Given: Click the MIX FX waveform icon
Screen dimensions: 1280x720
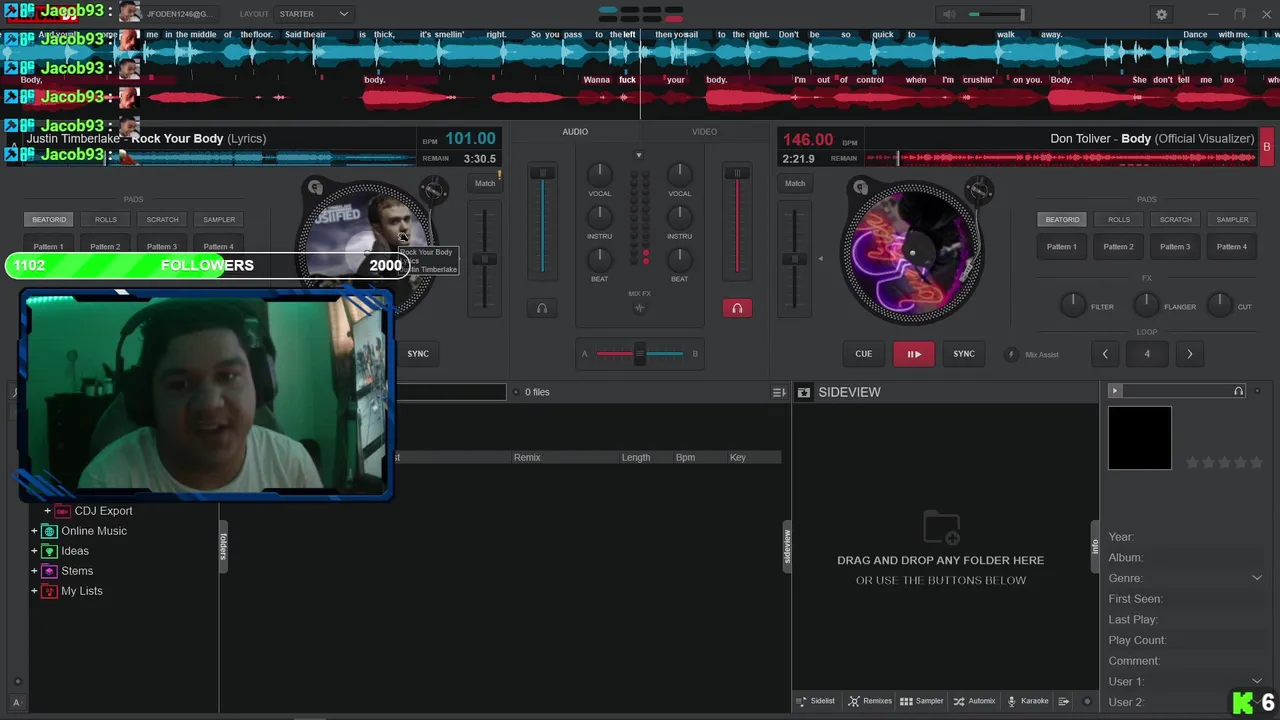Looking at the screenshot, I should click(x=640, y=308).
